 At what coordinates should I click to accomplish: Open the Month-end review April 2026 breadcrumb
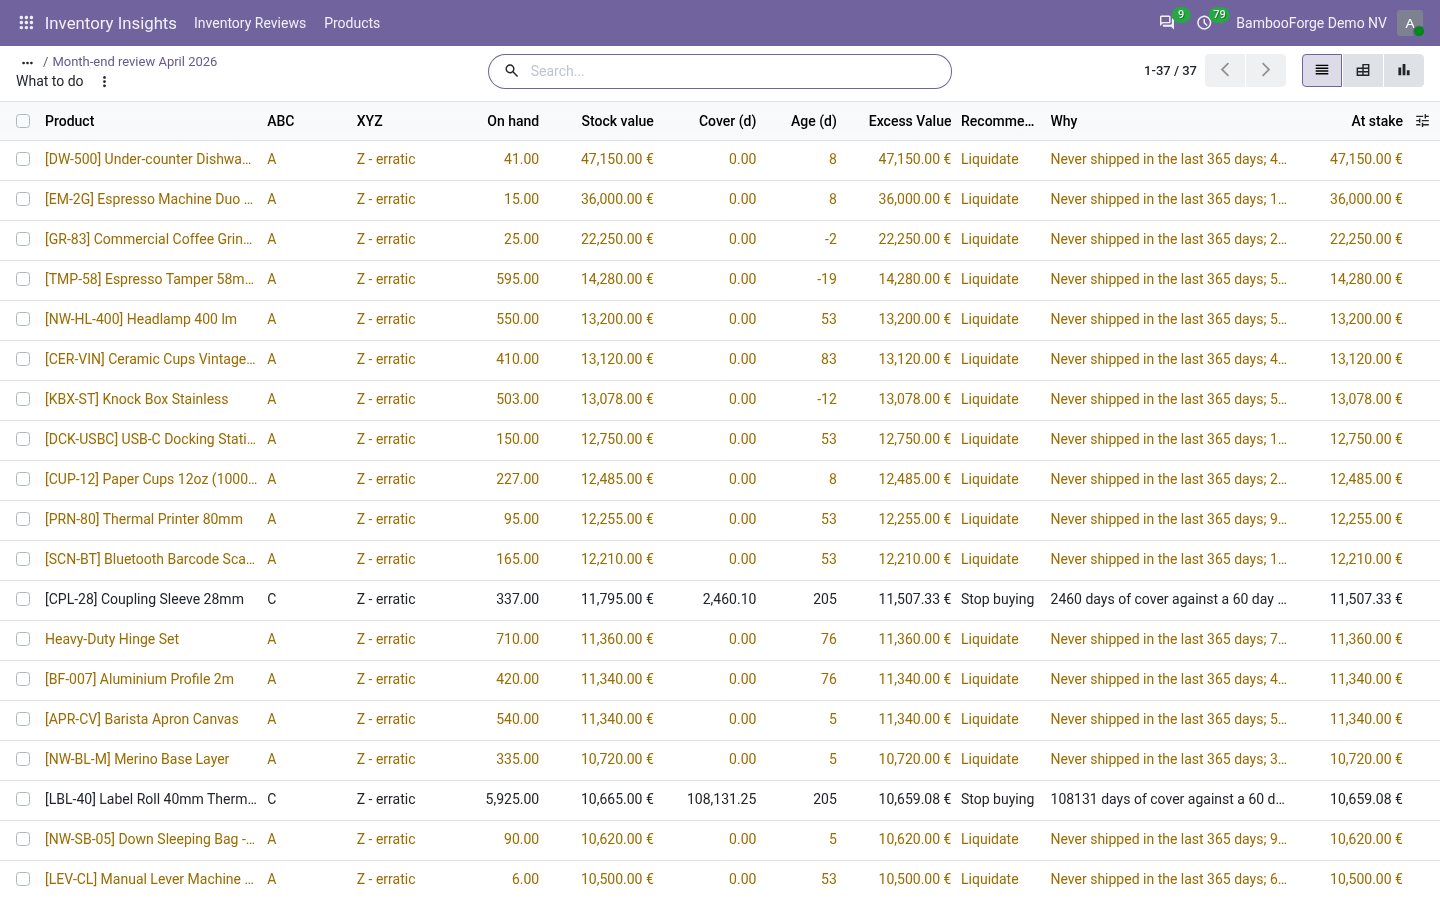coord(135,62)
